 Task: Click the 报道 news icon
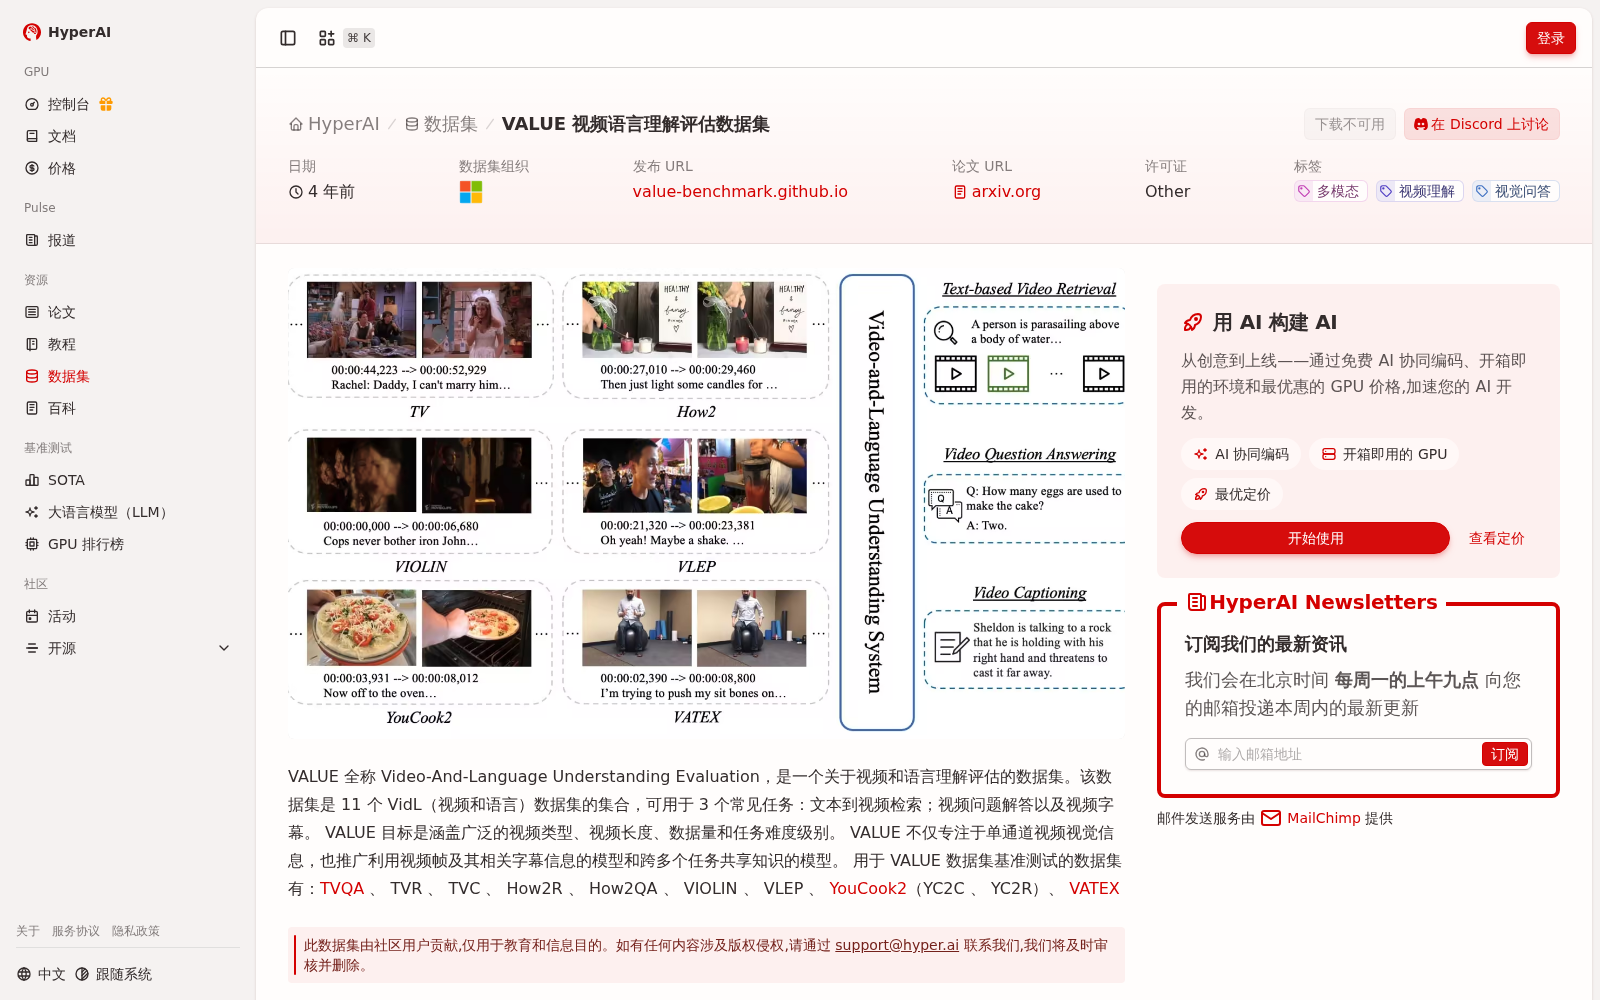(32, 240)
